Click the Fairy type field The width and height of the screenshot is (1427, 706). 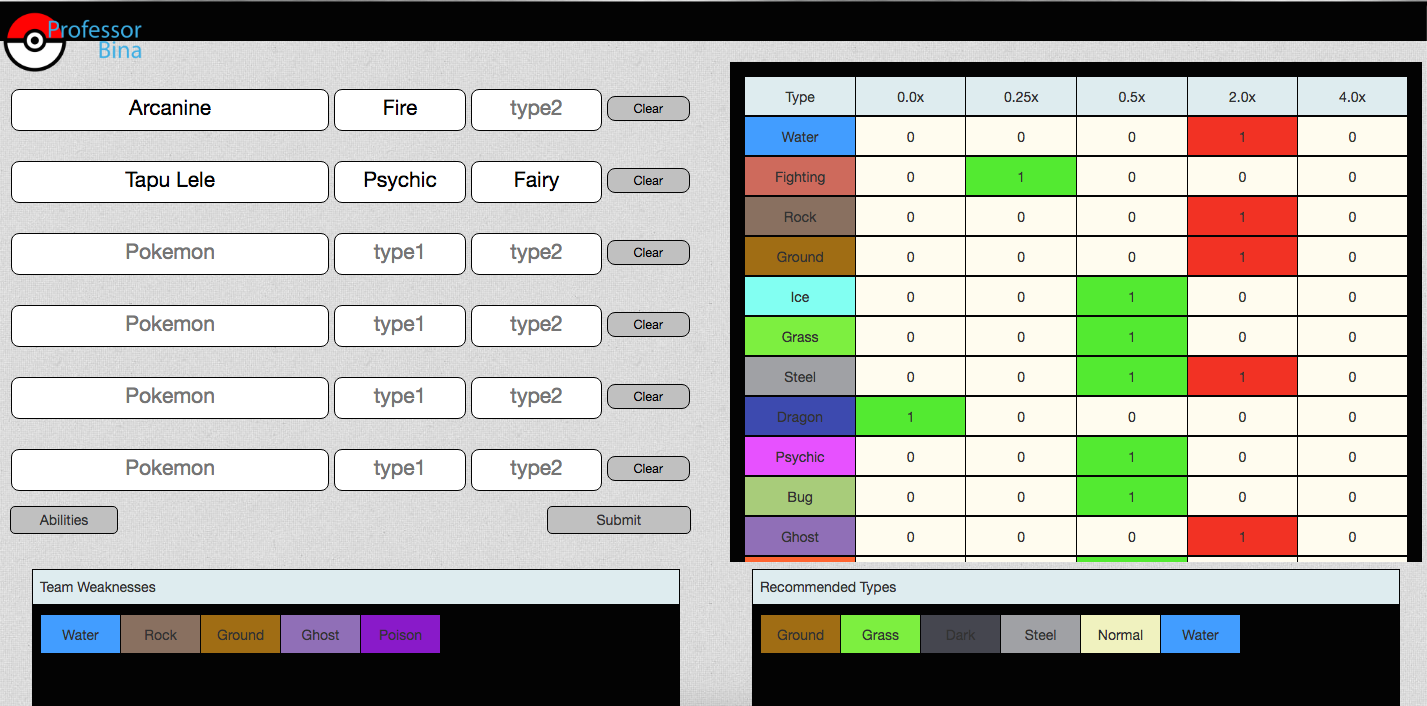pyautogui.click(x=536, y=181)
